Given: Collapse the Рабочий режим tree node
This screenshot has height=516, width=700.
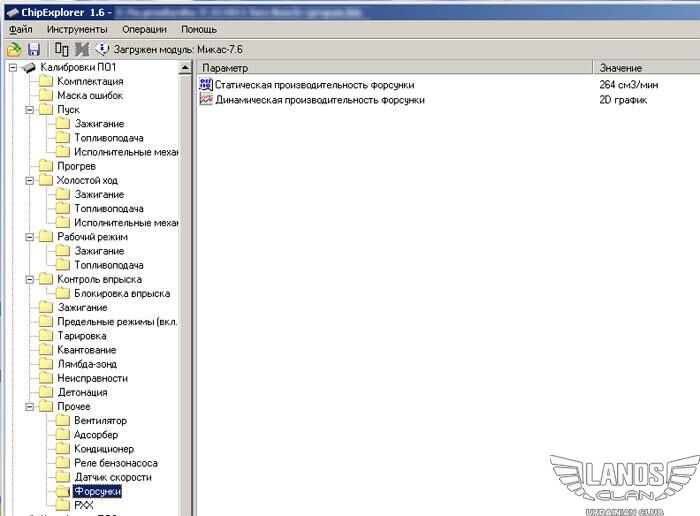Looking at the screenshot, I should tap(30, 237).
